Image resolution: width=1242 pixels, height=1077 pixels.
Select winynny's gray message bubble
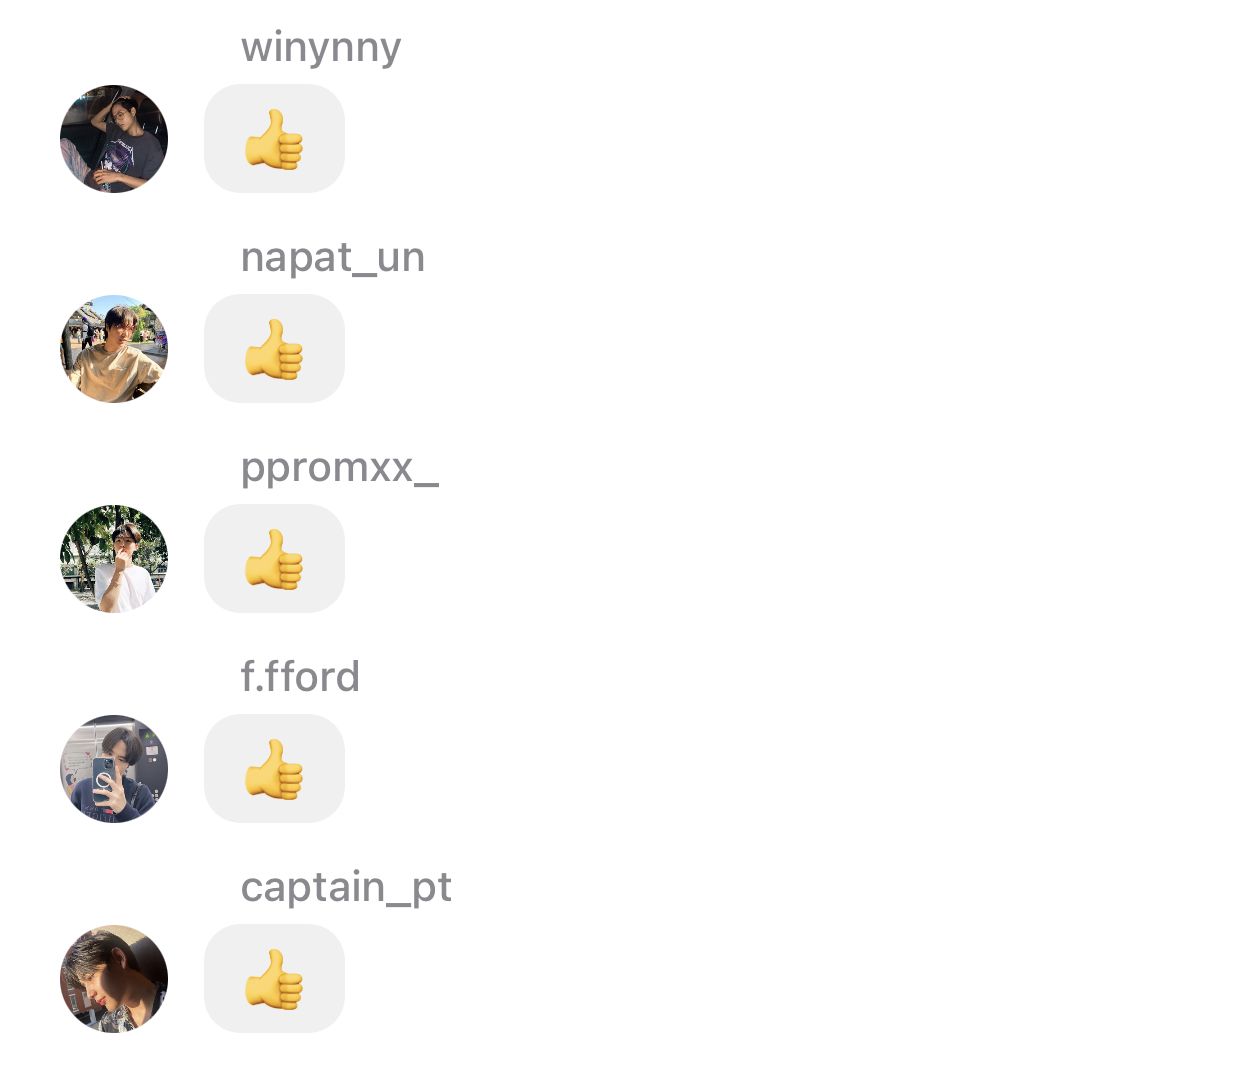point(274,139)
